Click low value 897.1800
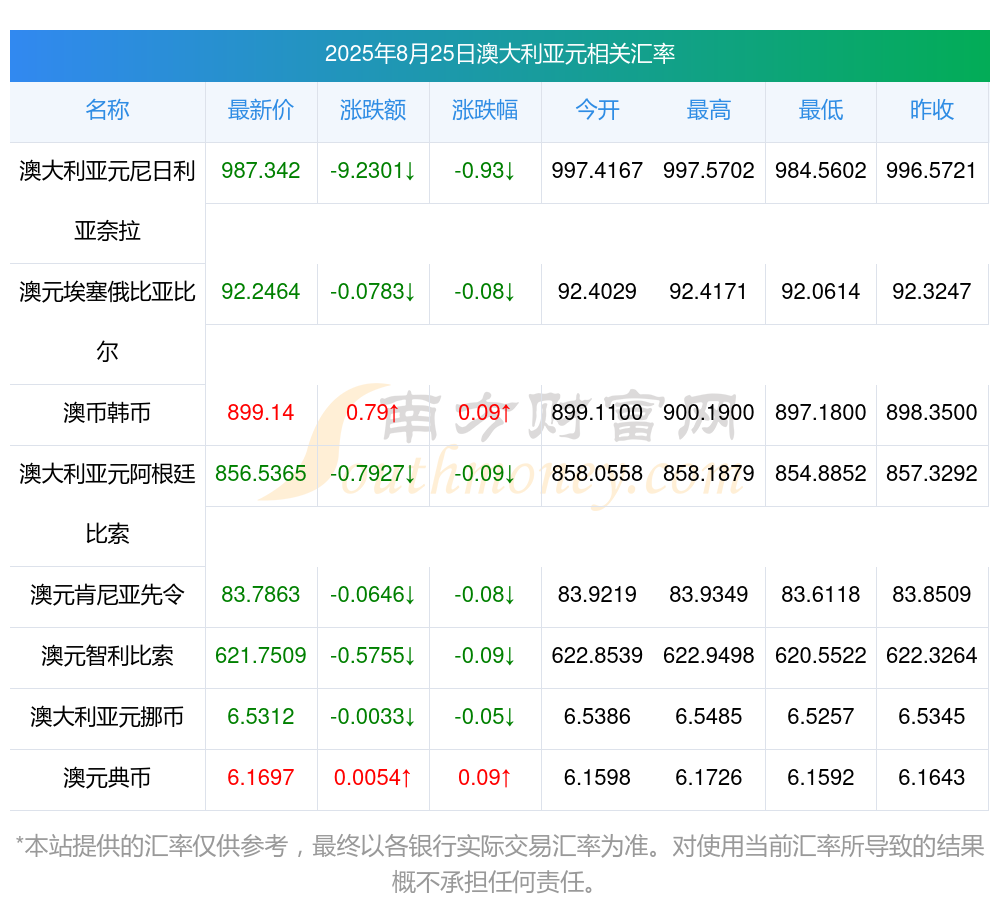 (821, 413)
